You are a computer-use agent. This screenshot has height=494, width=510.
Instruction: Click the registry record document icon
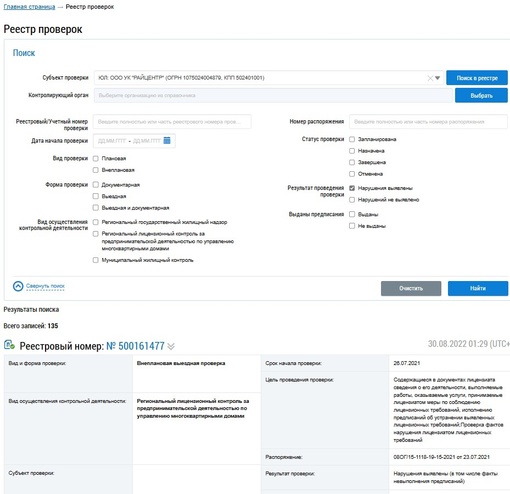tap(9, 345)
